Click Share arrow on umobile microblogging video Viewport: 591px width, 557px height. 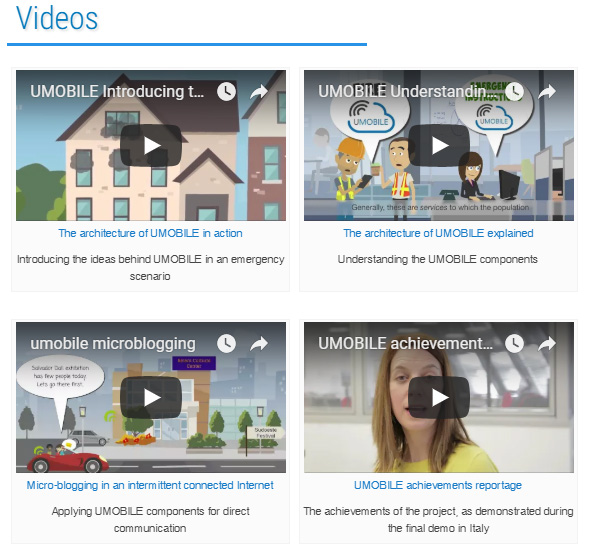tap(259, 343)
